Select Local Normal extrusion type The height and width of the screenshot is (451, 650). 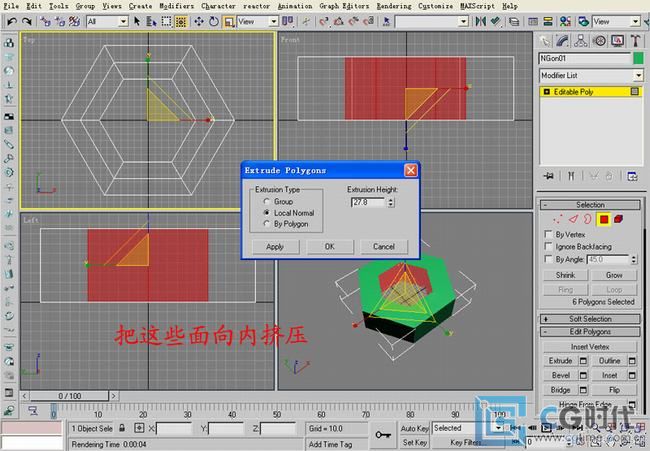point(267,213)
